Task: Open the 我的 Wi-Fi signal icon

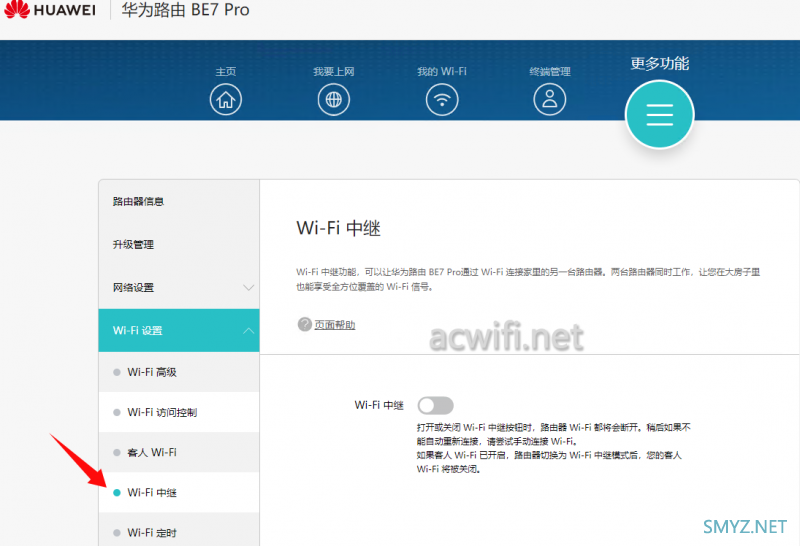Action: 442,100
